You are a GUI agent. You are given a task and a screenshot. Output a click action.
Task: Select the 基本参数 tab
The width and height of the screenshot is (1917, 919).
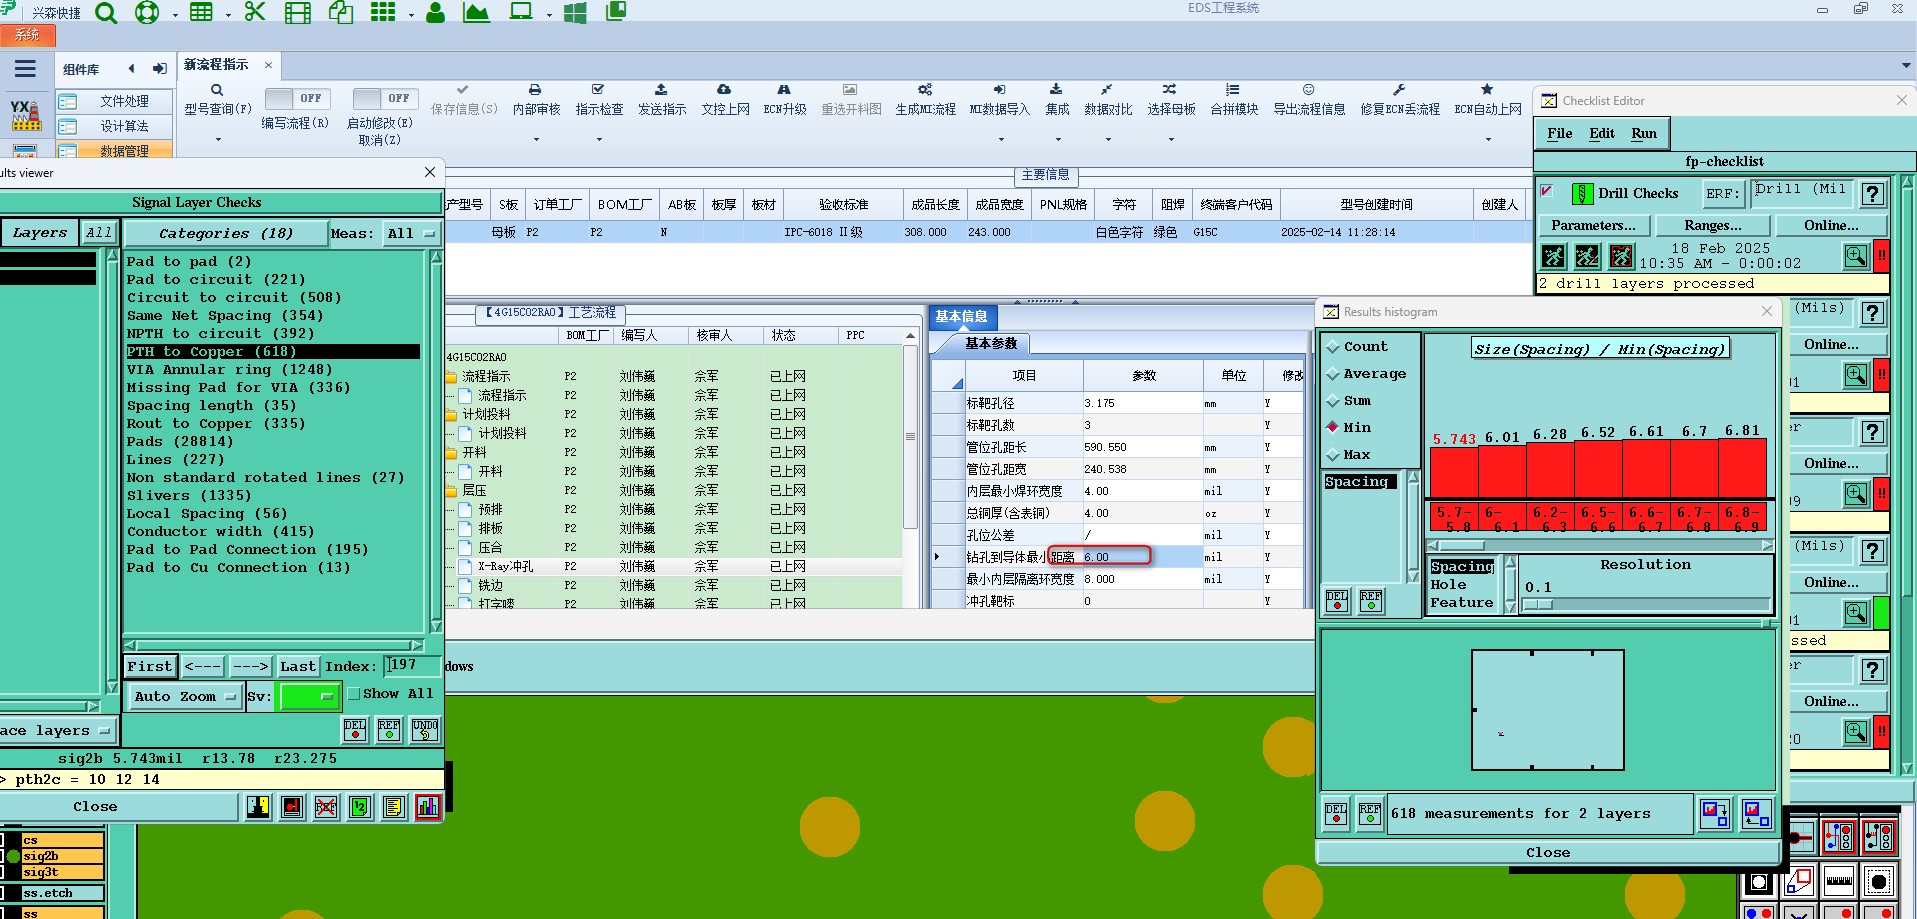[x=990, y=343]
